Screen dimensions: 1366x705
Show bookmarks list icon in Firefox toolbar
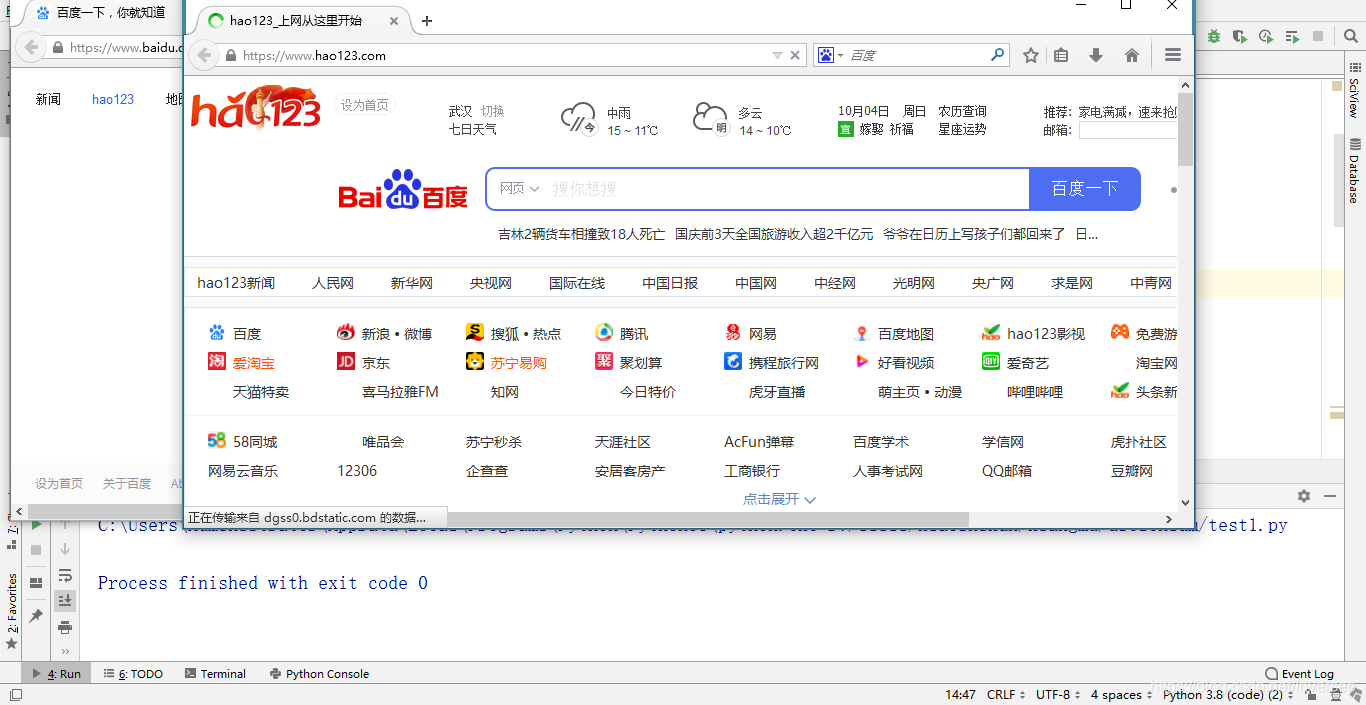[1061, 55]
